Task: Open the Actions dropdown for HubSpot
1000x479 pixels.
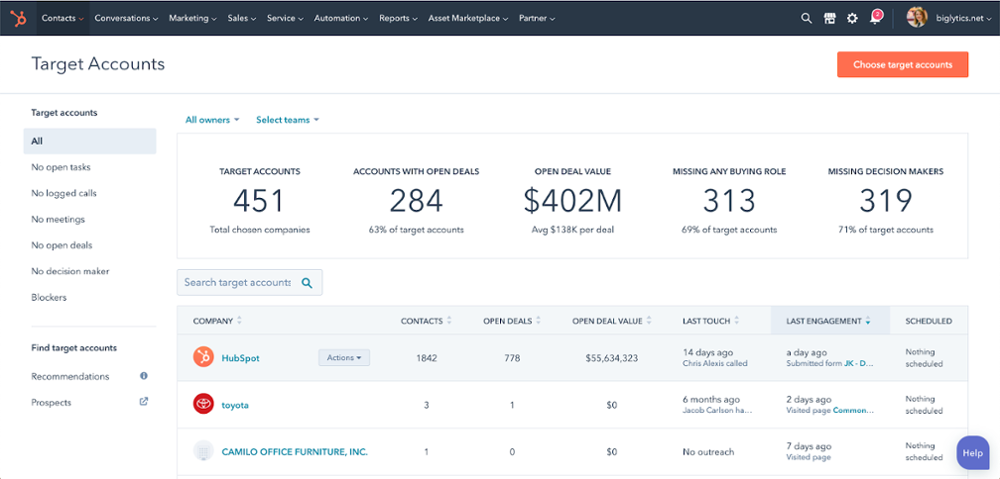Action: click(x=344, y=358)
